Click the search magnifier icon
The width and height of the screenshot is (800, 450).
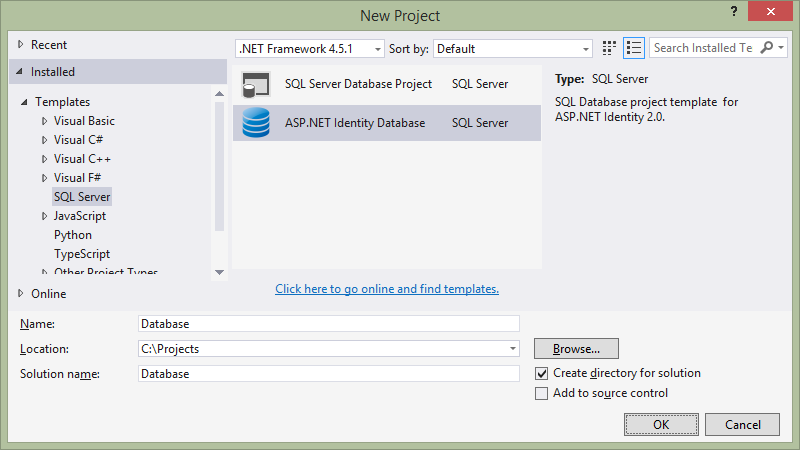coord(766,48)
